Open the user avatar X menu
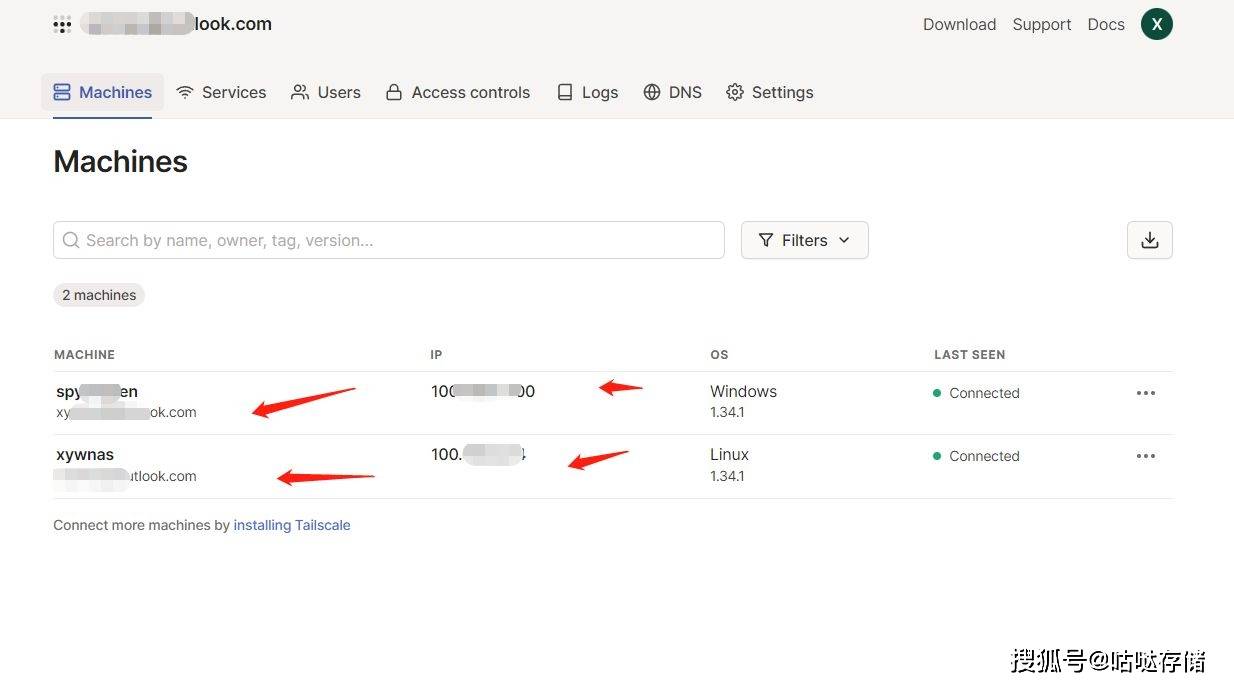The width and height of the screenshot is (1234, 687). (x=1157, y=24)
